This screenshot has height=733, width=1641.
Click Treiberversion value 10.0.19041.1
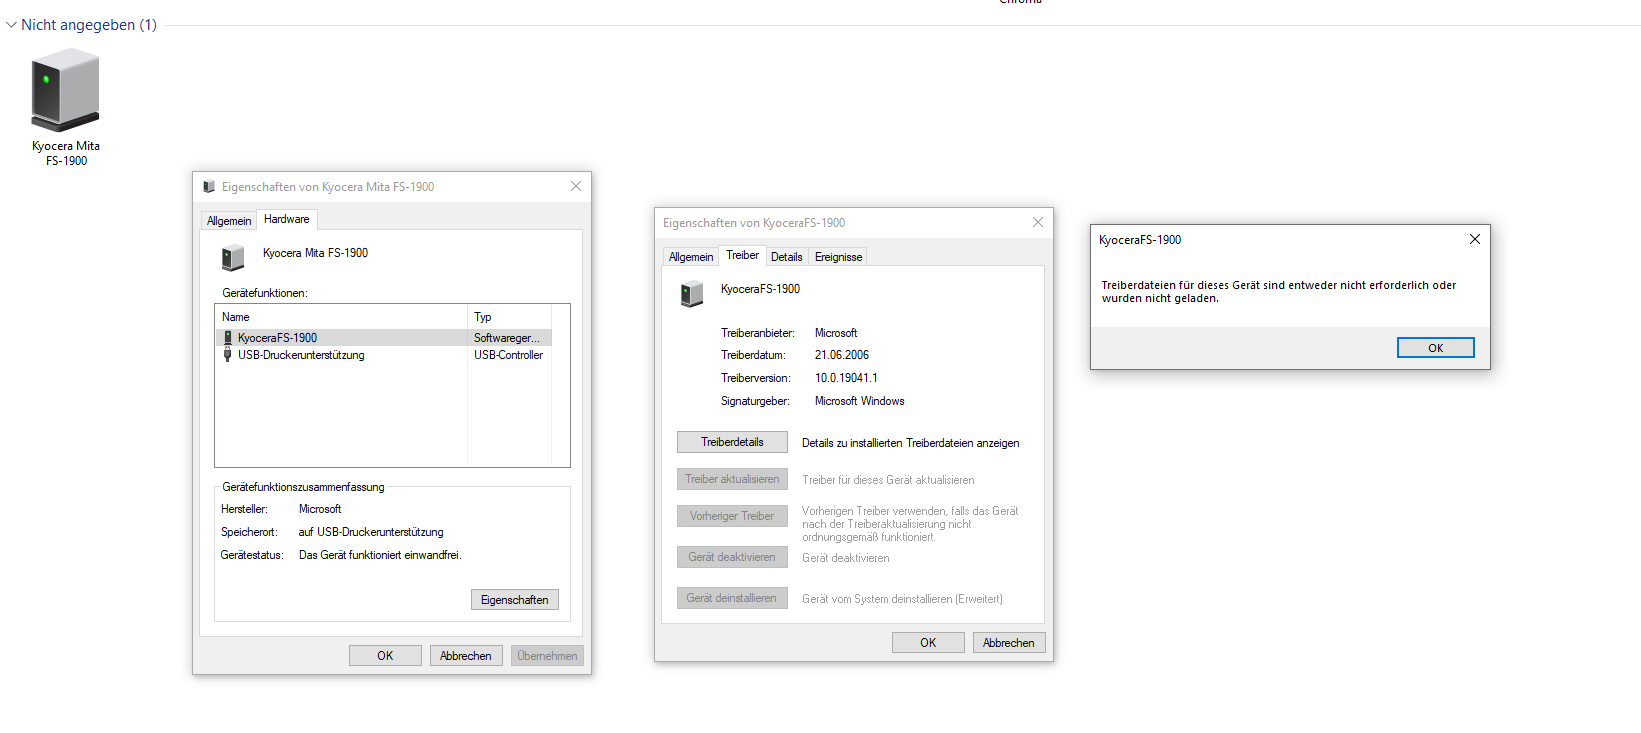pyautogui.click(x=846, y=378)
